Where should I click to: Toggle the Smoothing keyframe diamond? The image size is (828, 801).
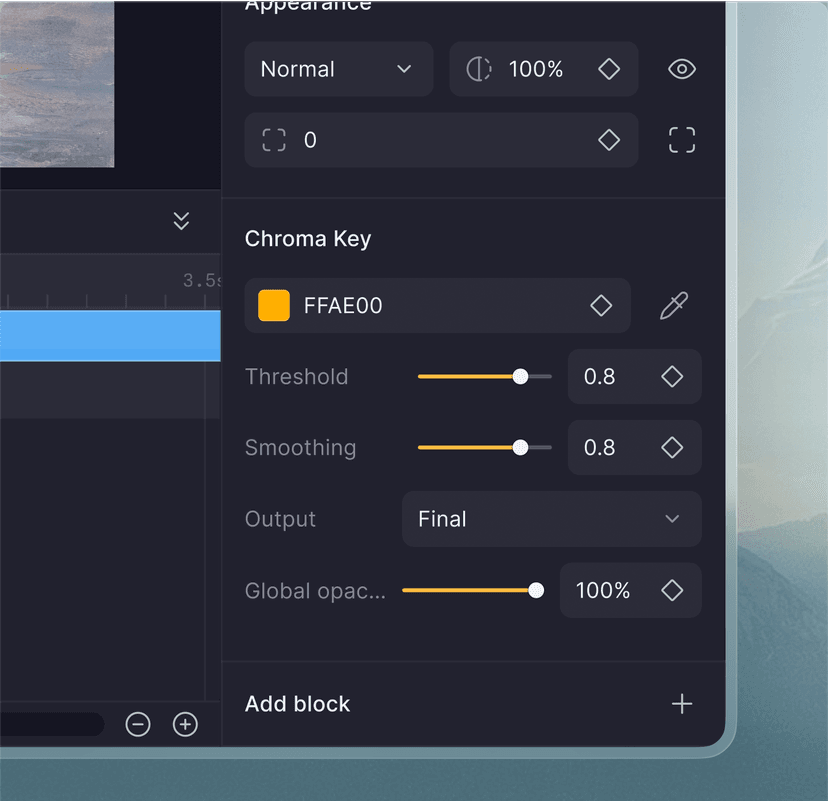[672, 447]
